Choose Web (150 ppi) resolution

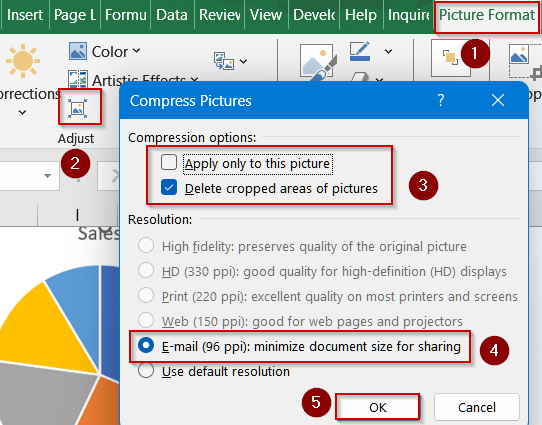[x=146, y=320]
